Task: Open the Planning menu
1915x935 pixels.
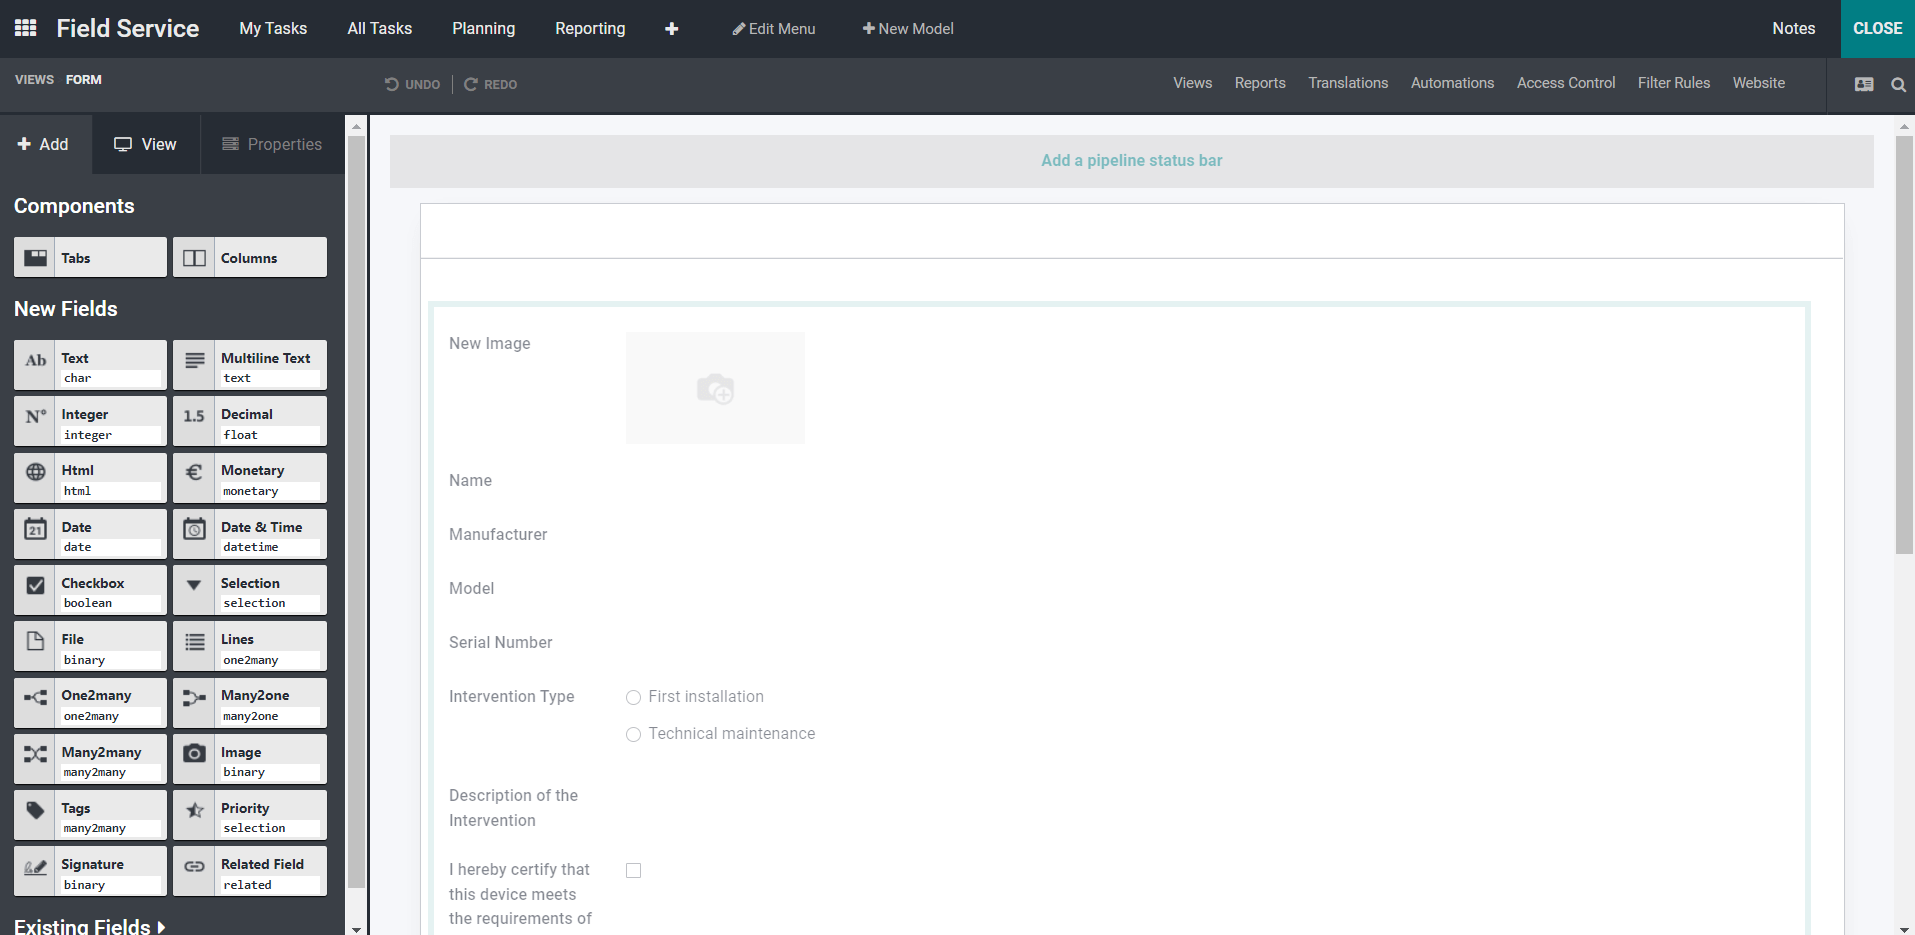Action: point(483,29)
